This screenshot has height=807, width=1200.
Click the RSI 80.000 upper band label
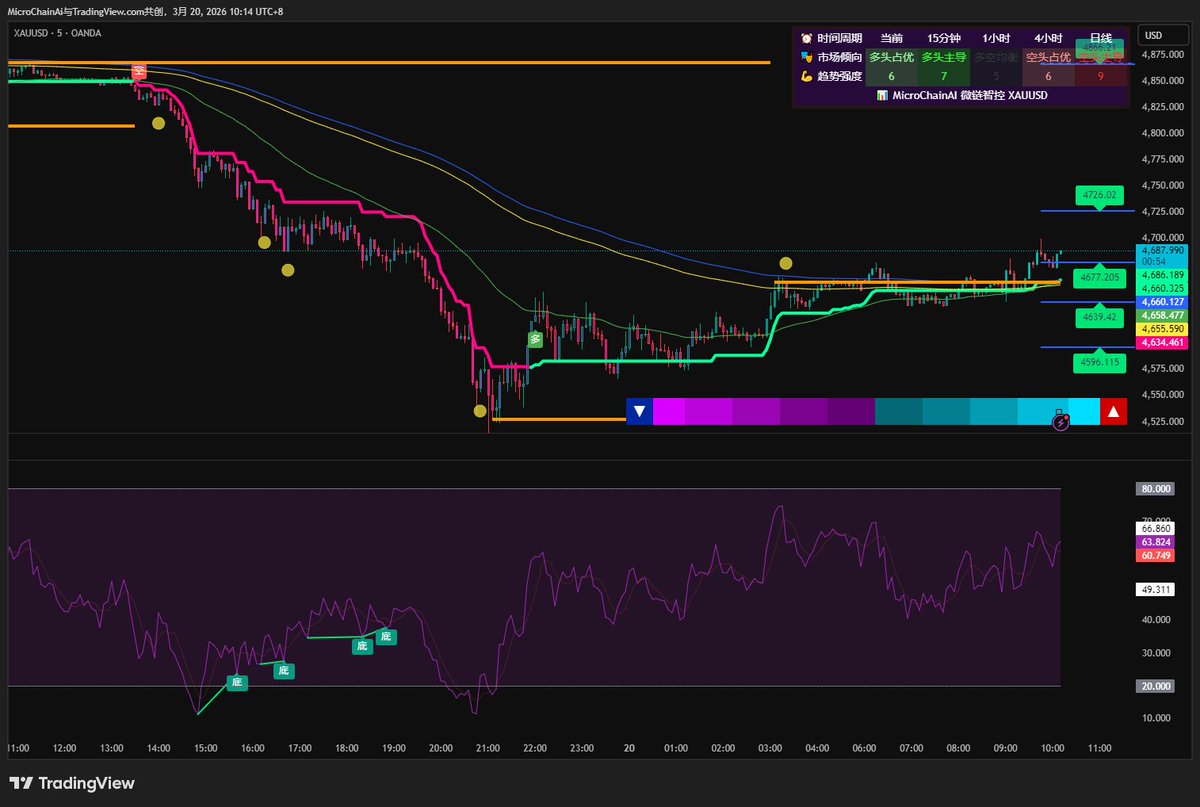pos(1155,489)
